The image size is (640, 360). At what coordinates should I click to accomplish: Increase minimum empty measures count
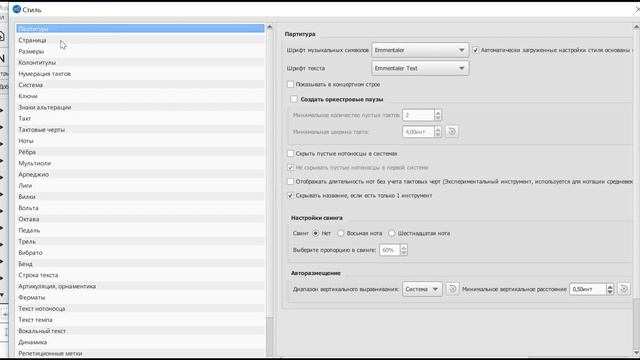click(438, 112)
